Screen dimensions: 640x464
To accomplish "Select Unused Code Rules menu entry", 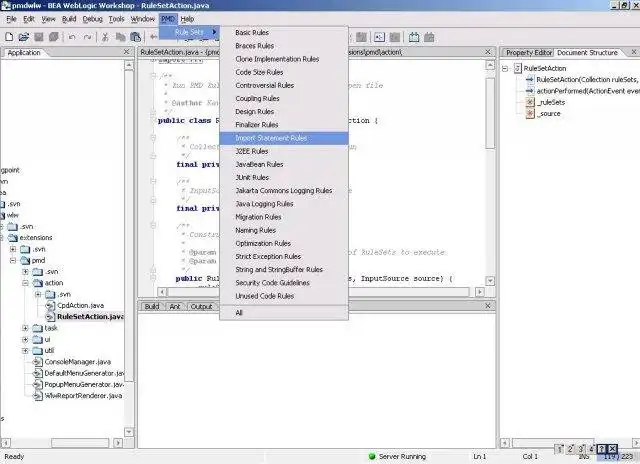I will click(284, 296).
